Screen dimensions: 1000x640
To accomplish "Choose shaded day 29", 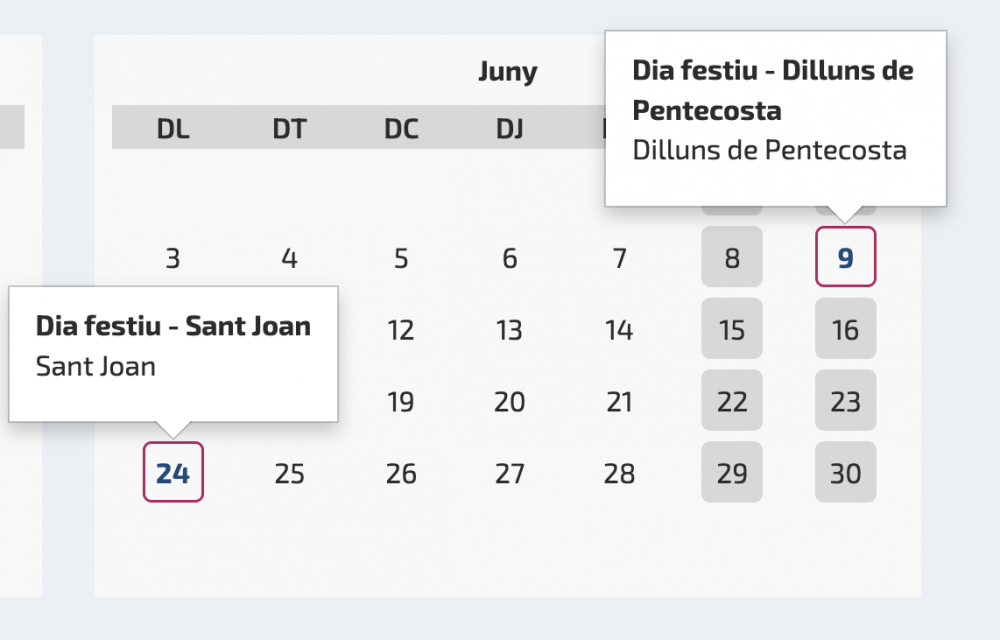I will (732, 472).
